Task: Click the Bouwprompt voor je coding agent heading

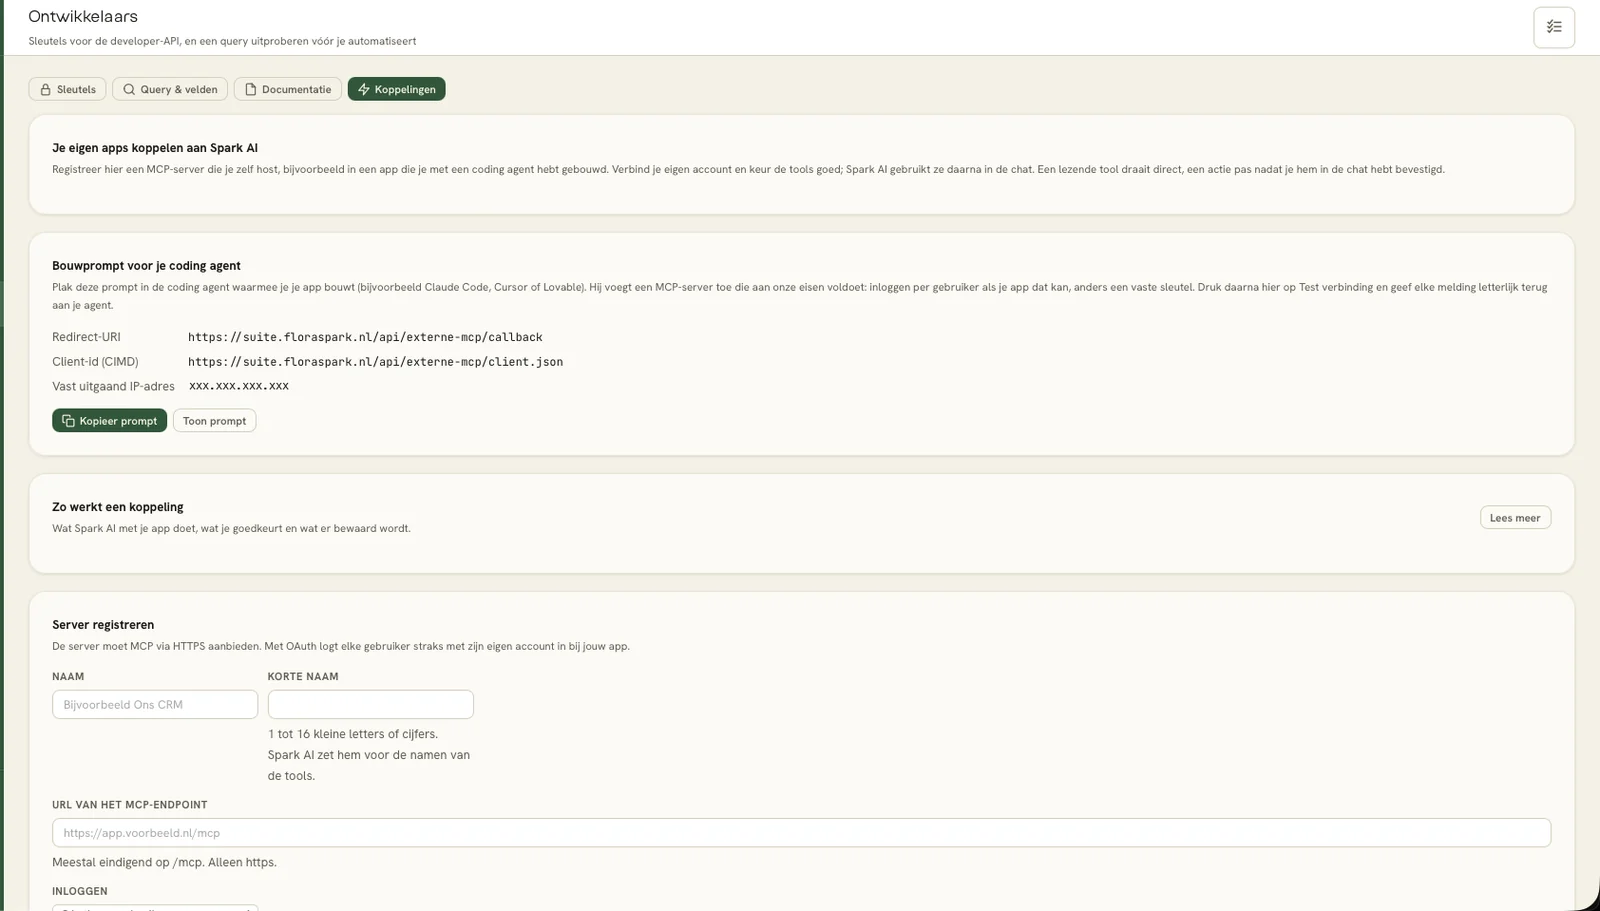Action: (146, 266)
